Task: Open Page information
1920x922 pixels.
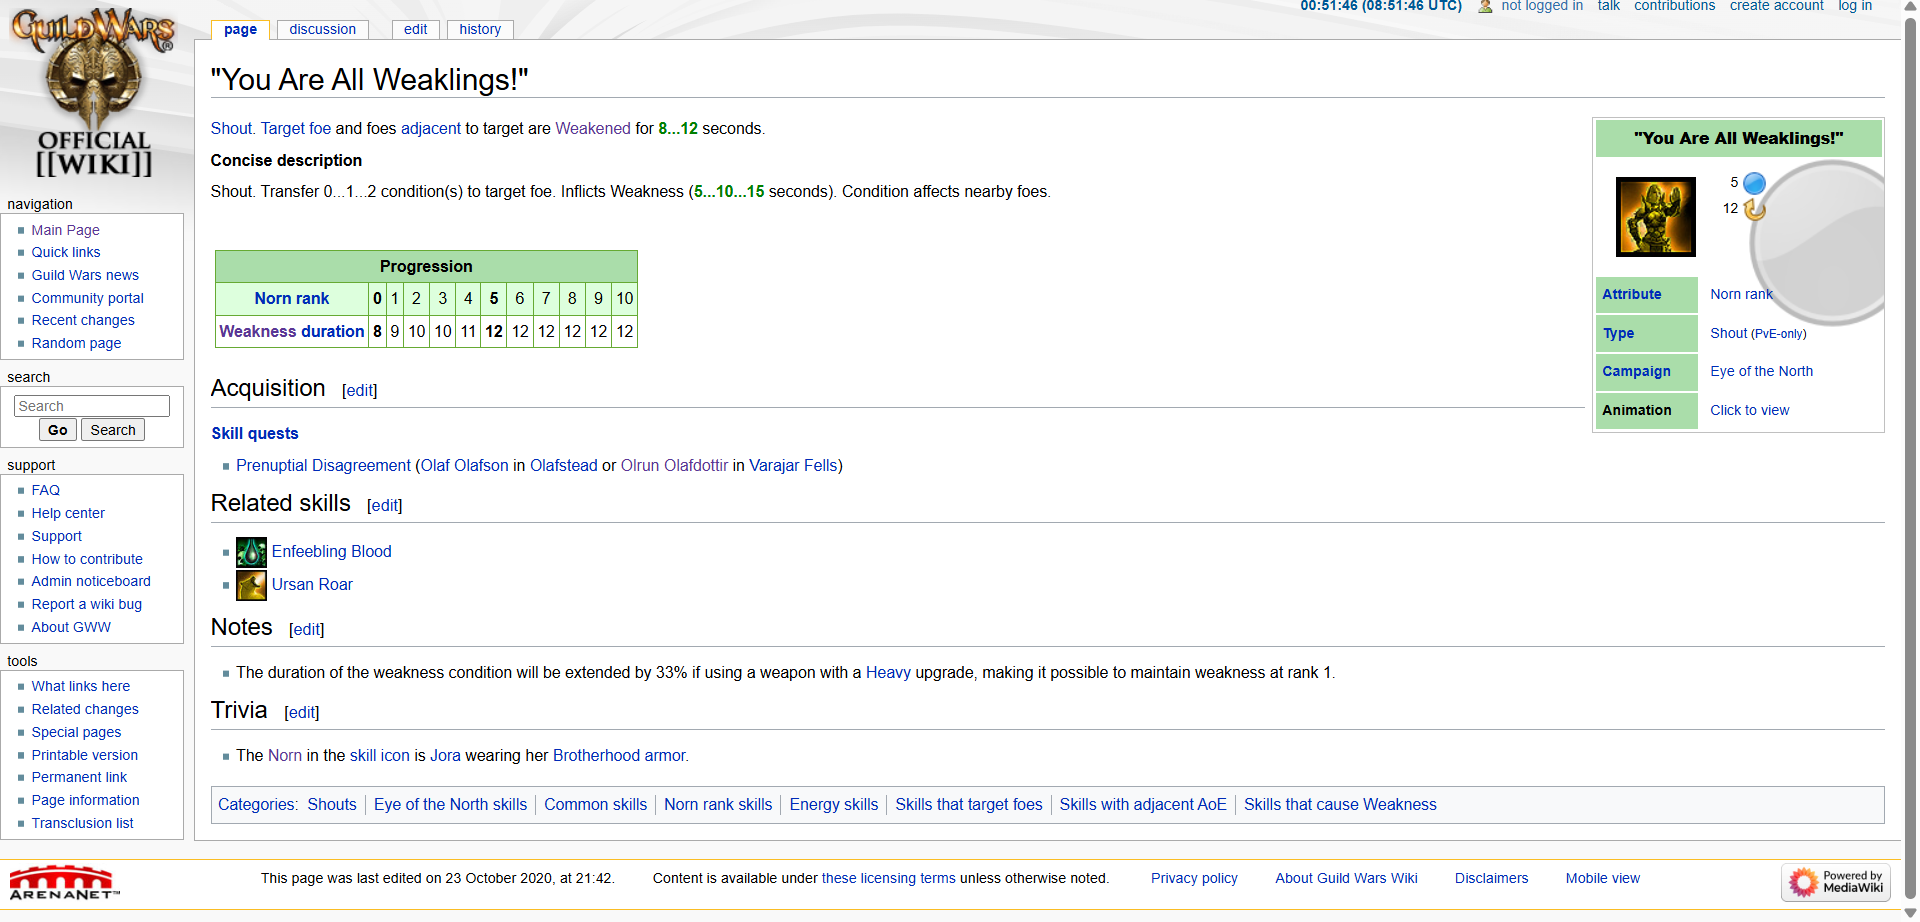Action: [x=85, y=800]
